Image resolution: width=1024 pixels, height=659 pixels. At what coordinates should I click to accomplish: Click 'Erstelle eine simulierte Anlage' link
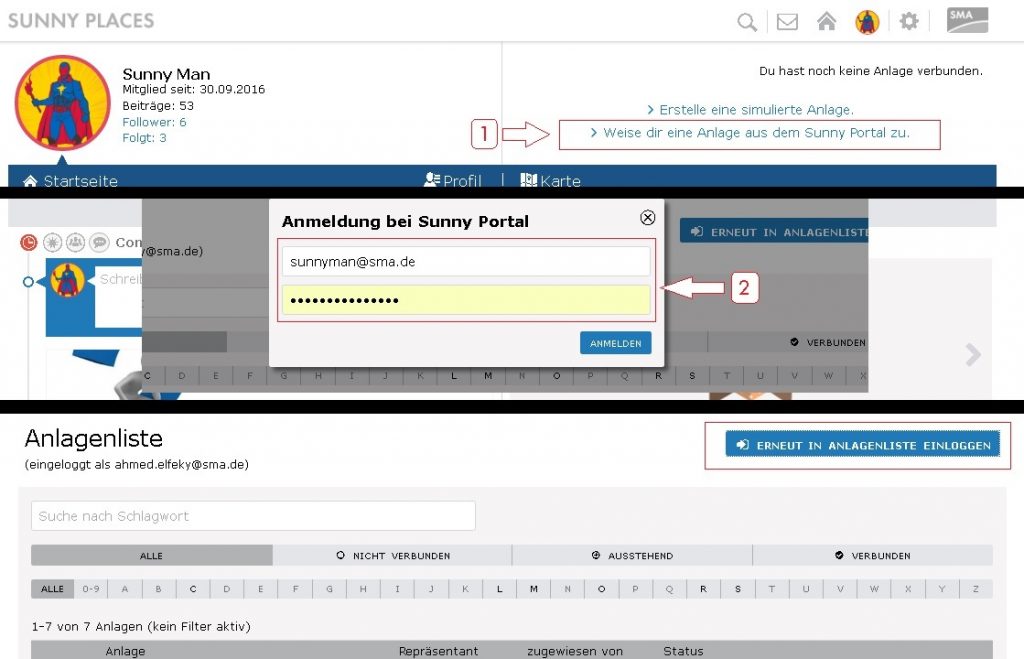[750, 110]
